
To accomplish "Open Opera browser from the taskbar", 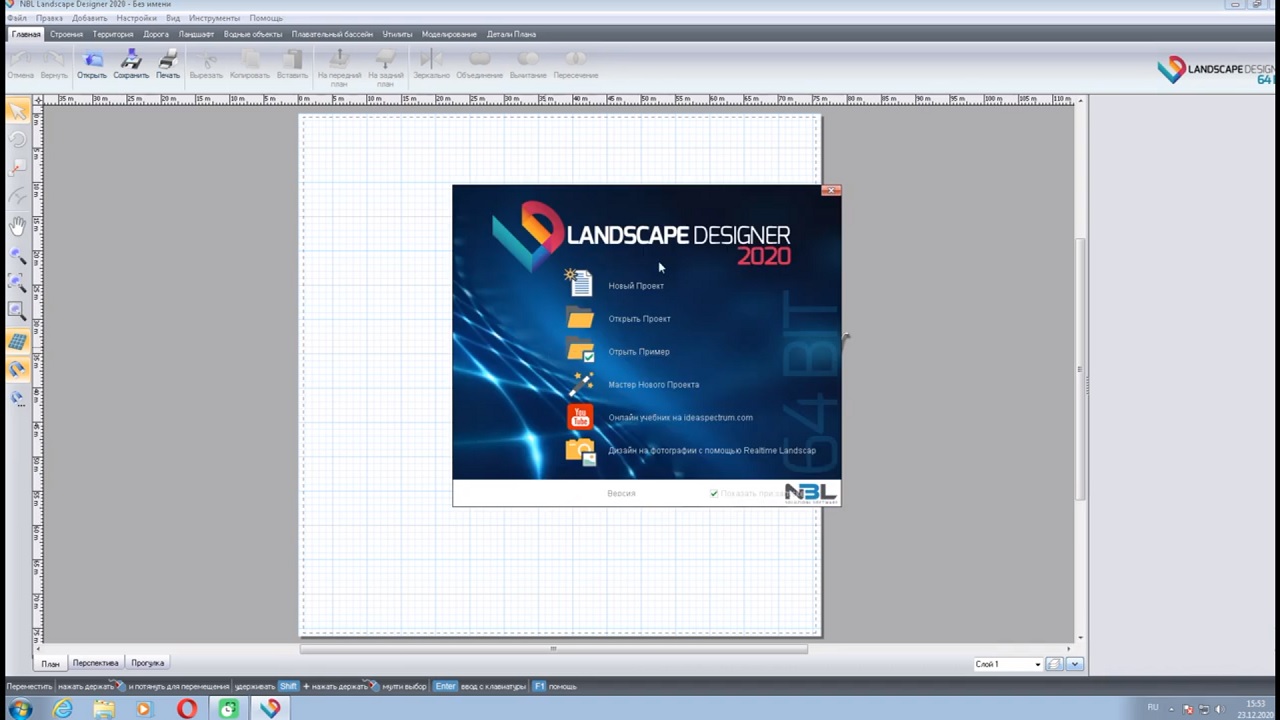I will point(187,709).
